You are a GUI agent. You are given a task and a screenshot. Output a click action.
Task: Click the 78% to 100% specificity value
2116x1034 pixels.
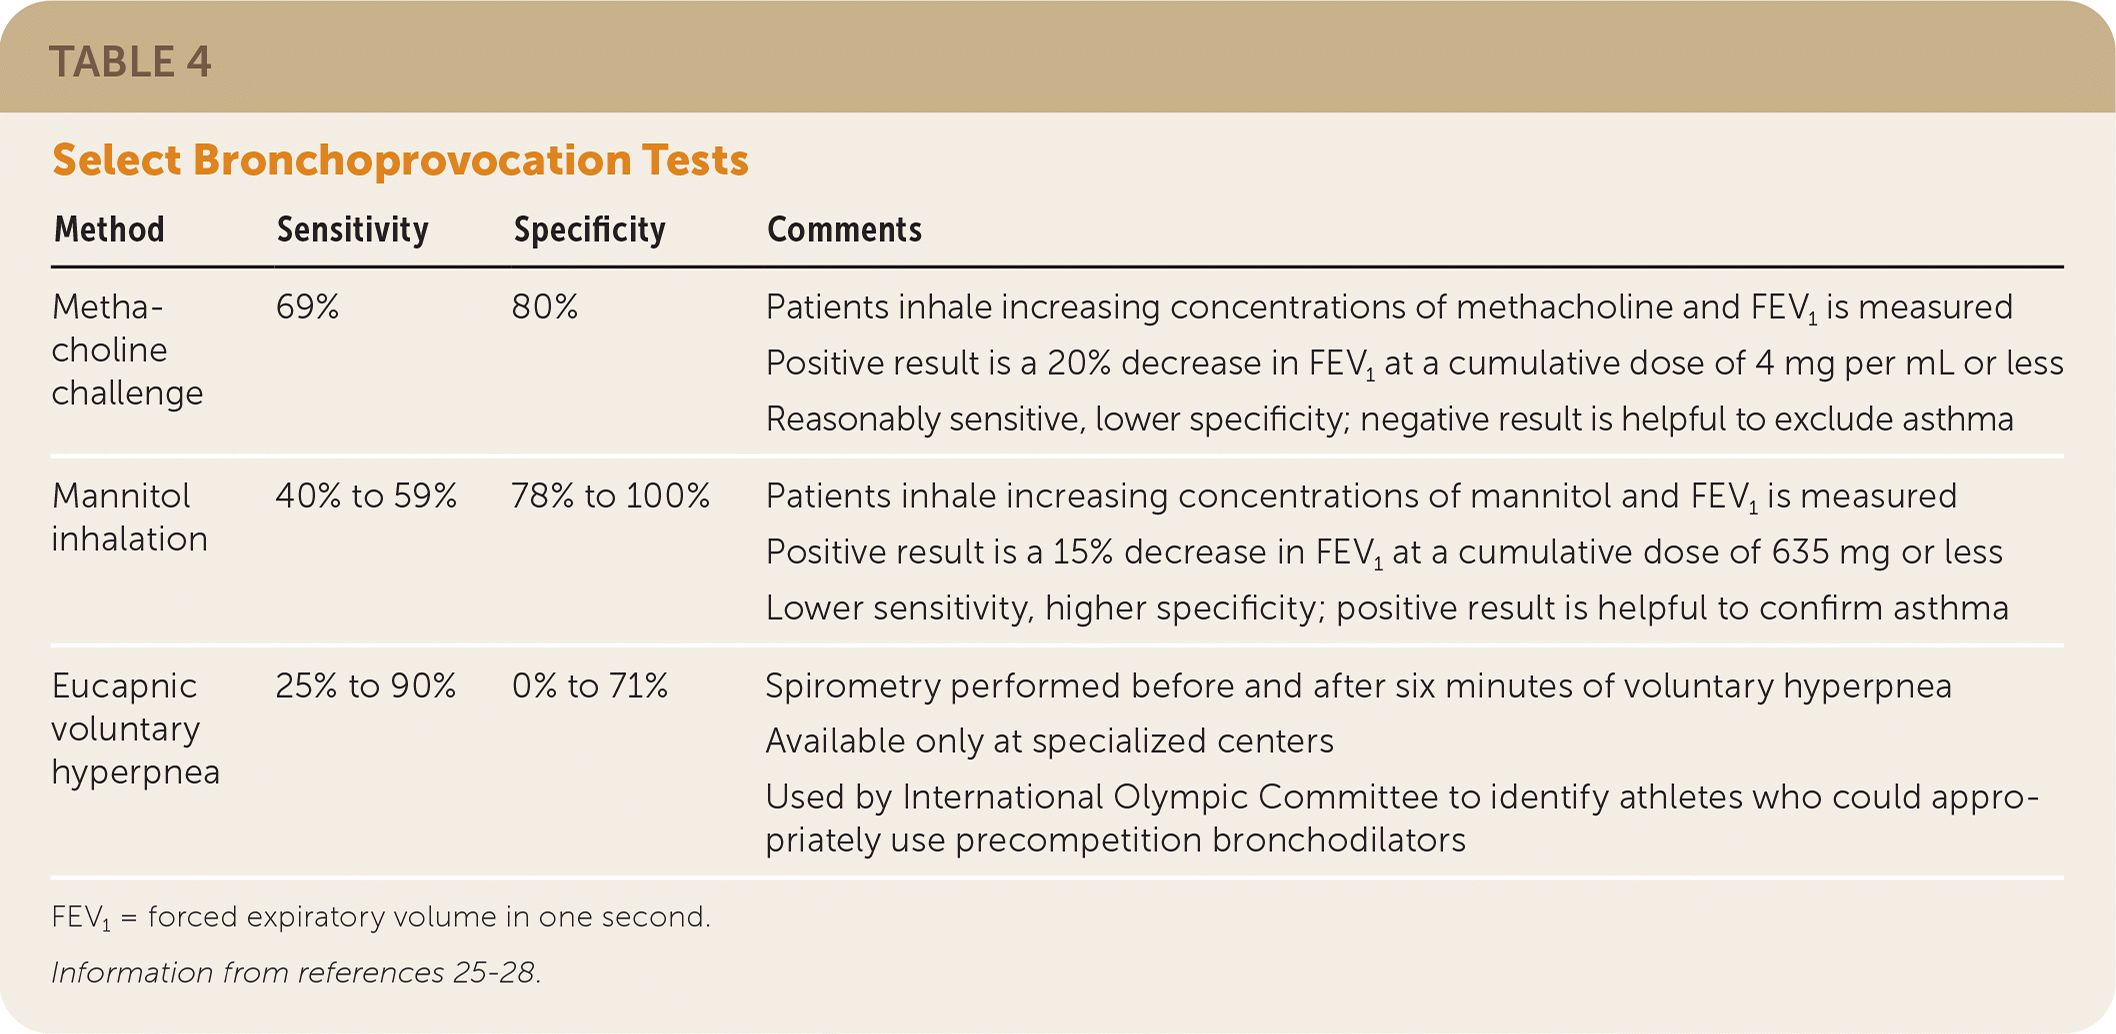[x=610, y=496]
